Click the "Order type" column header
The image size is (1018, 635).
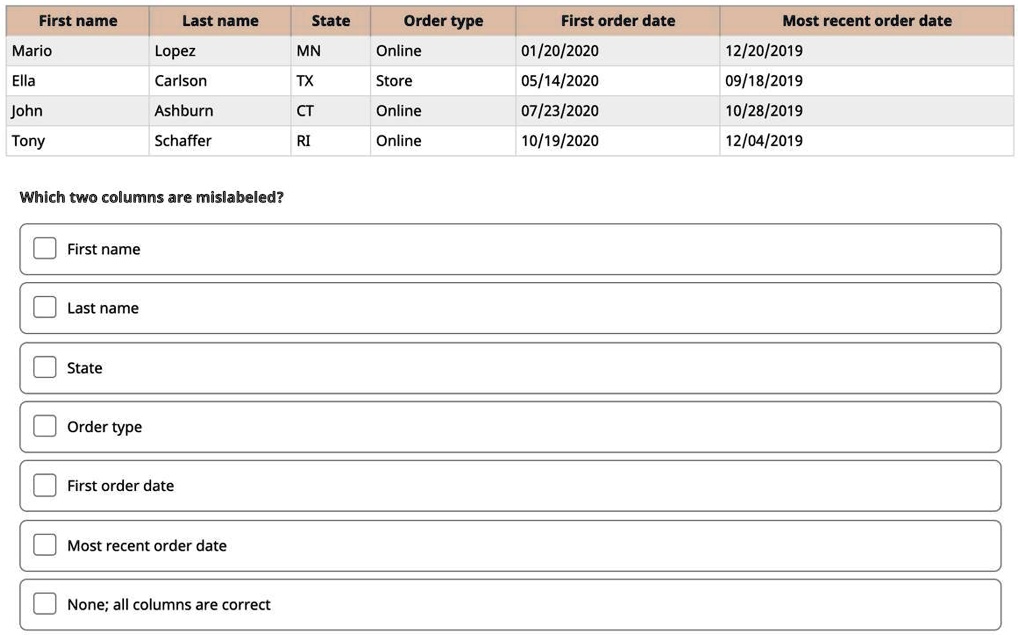point(443,21)
